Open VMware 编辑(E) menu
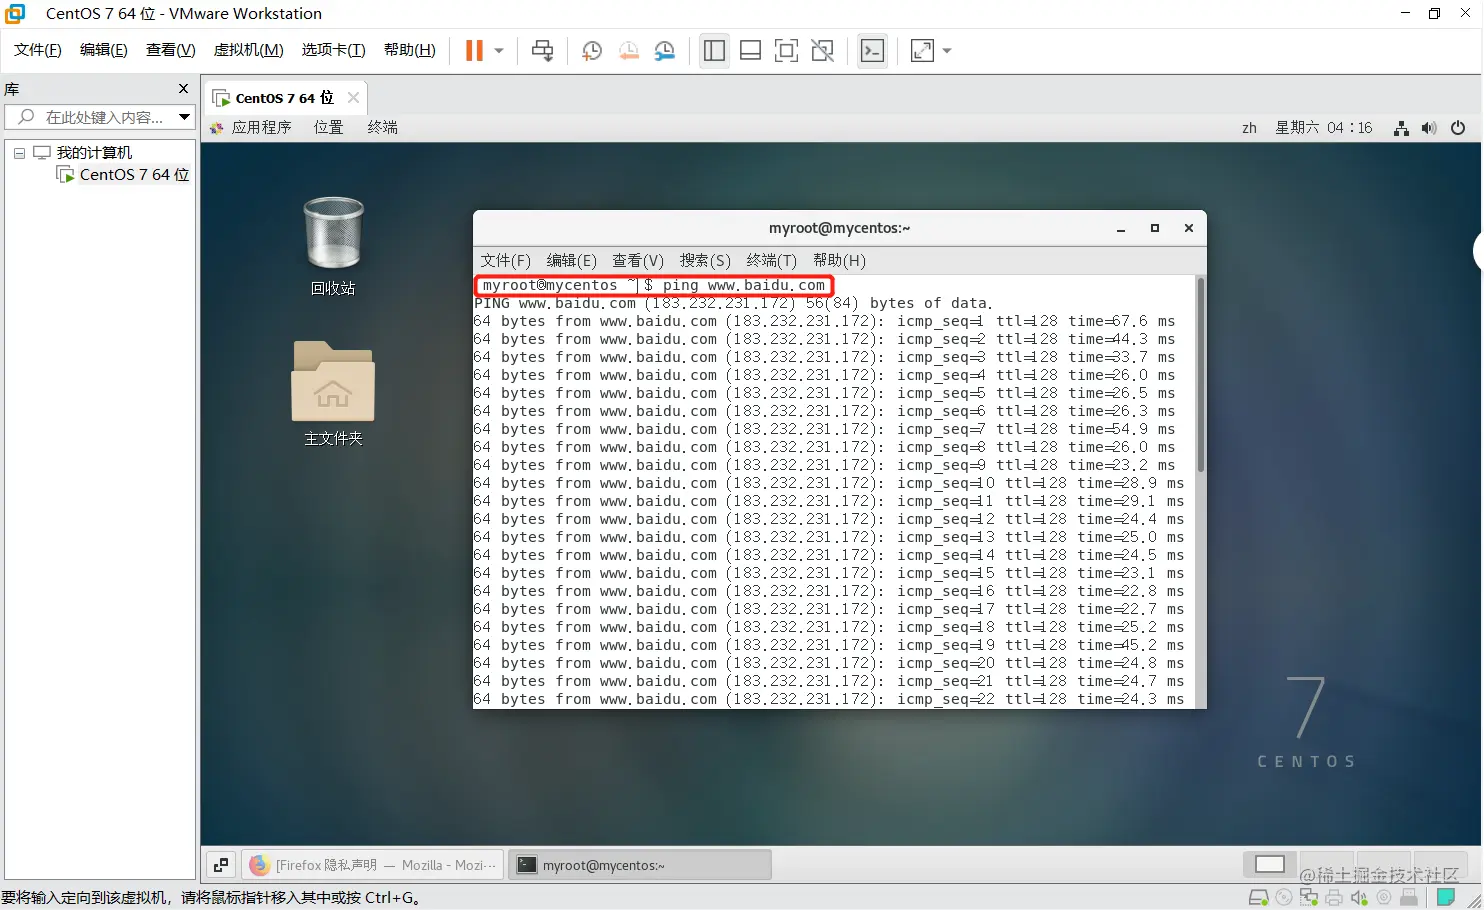The height and width of the screenshot is (910, 1484). coord(104,50)
